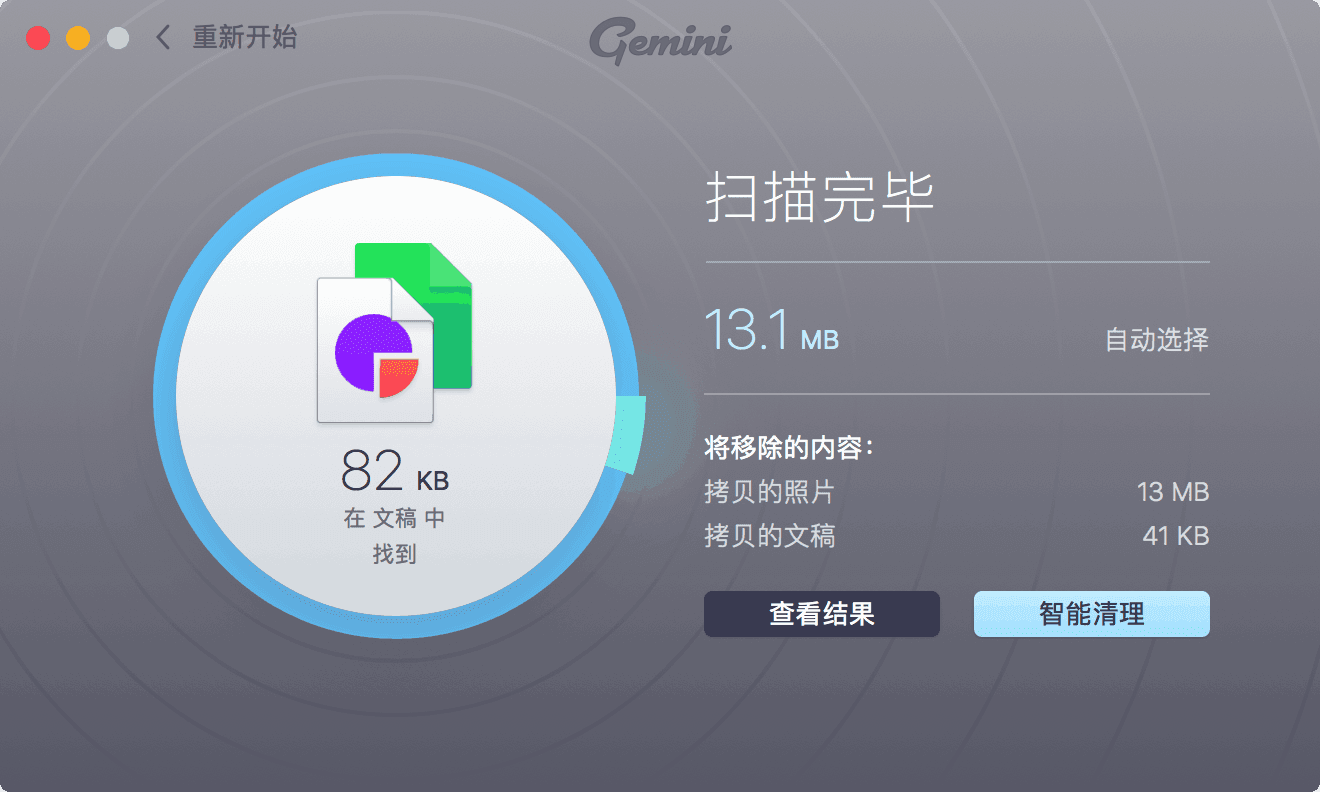
Task: Close the Gemini window with red button
Action: (38, 39)
